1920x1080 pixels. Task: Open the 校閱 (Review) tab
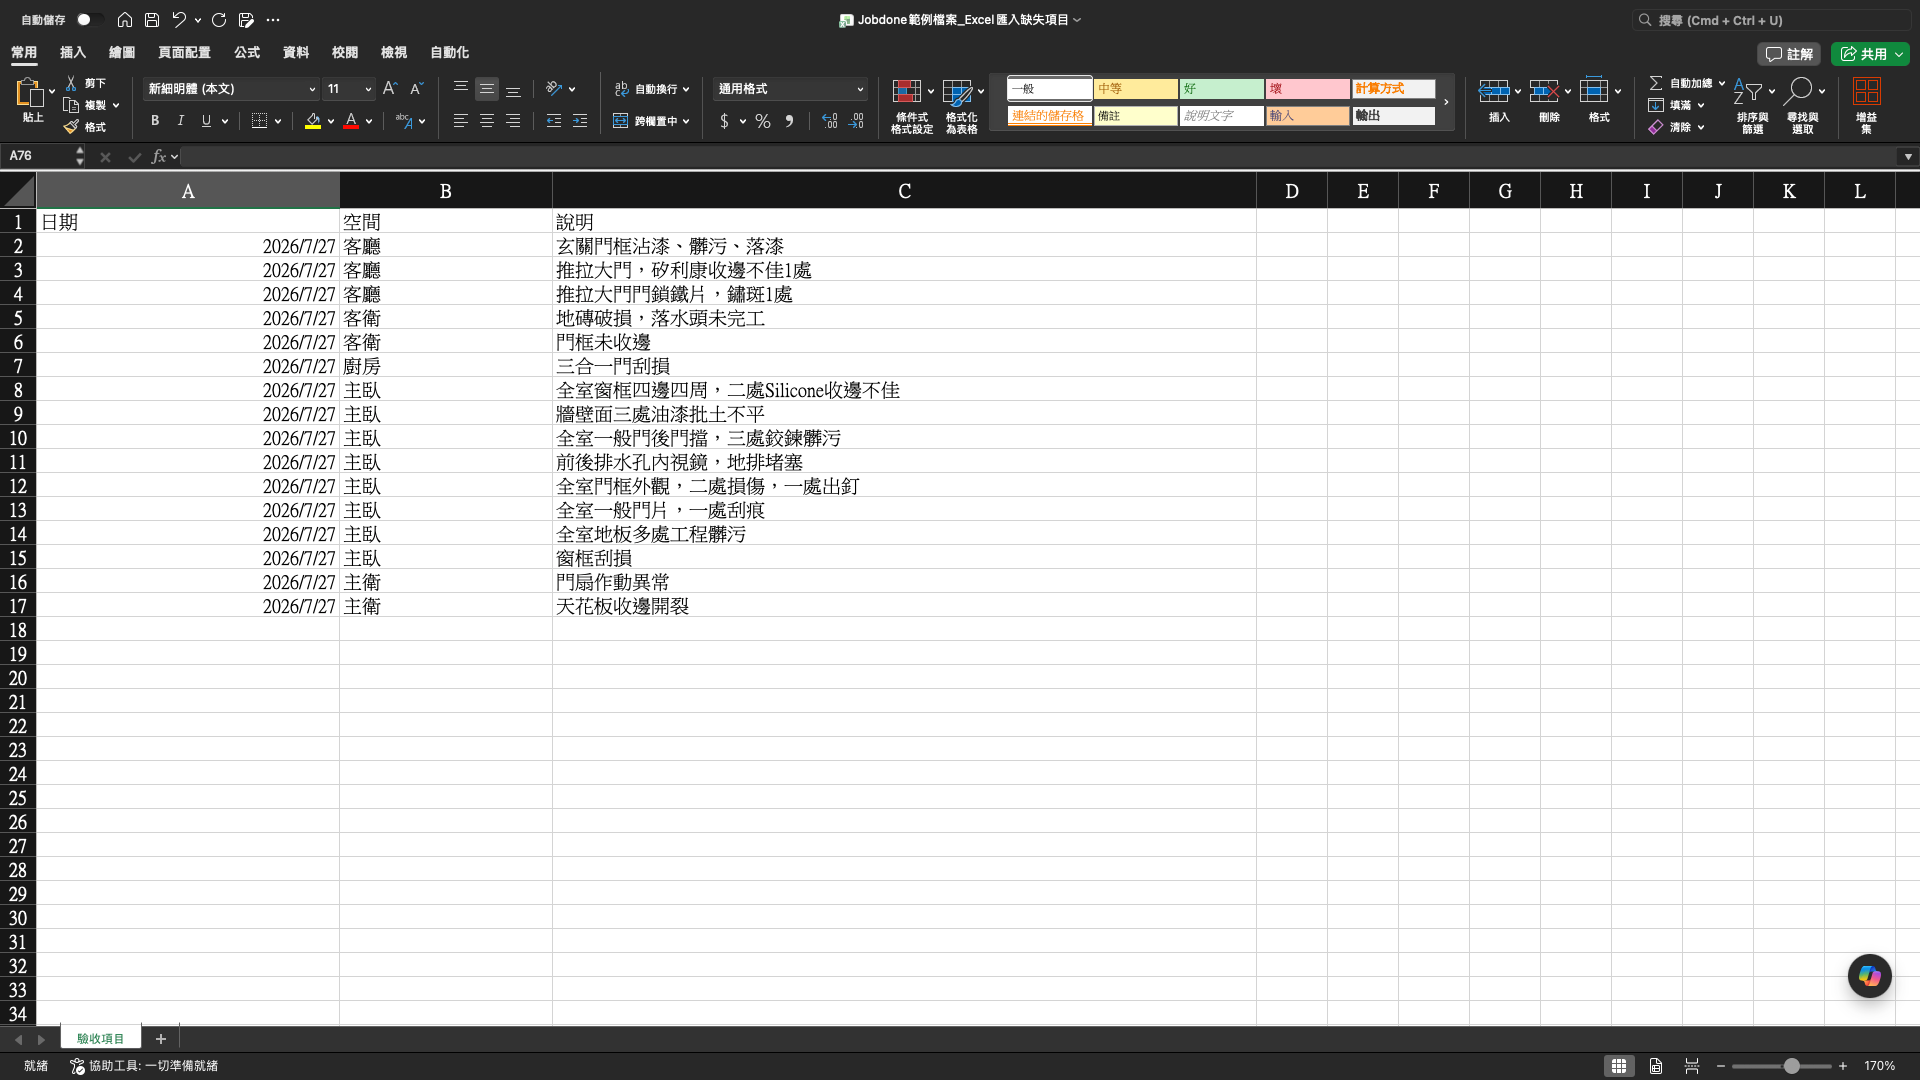[345, 53]
